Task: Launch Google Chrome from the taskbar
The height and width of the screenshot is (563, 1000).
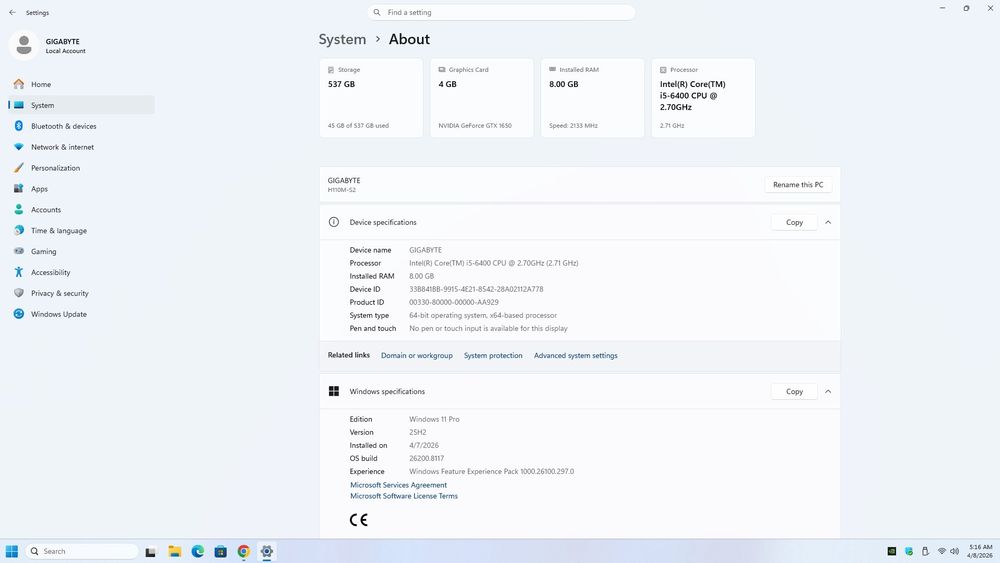Action: pos(244,552)
